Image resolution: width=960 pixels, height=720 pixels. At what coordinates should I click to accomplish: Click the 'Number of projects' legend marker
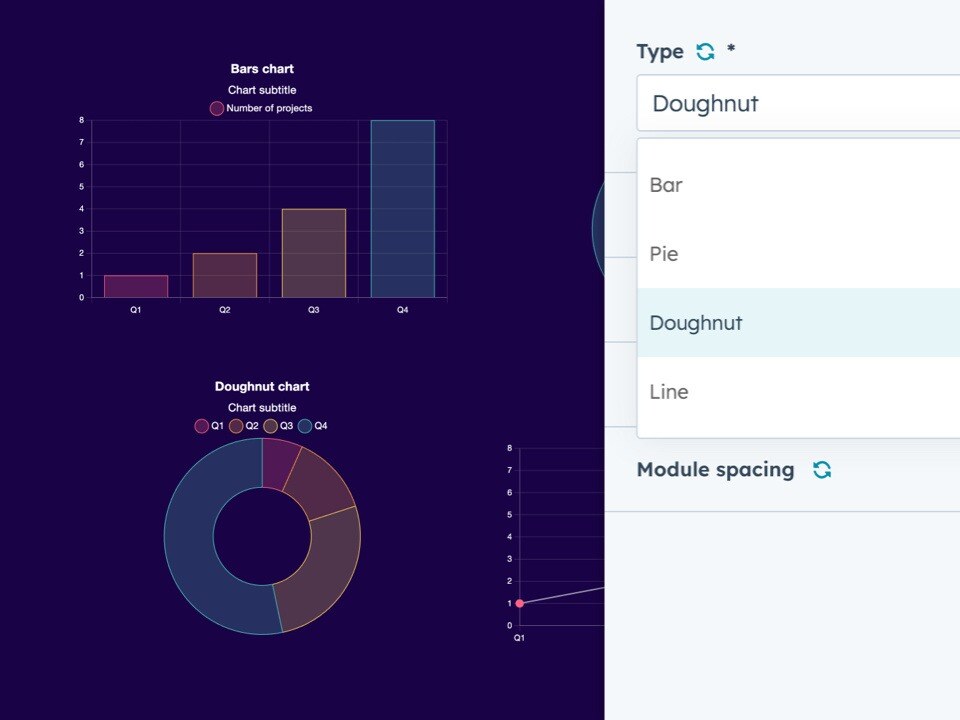click(x=215, y=108)
